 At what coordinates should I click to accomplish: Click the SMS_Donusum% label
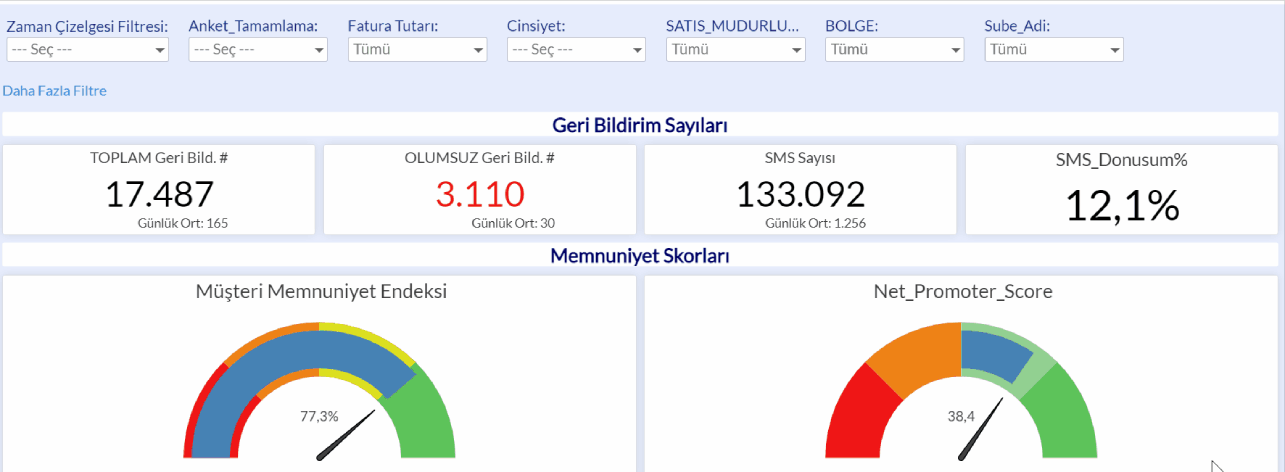point(1122,159)
